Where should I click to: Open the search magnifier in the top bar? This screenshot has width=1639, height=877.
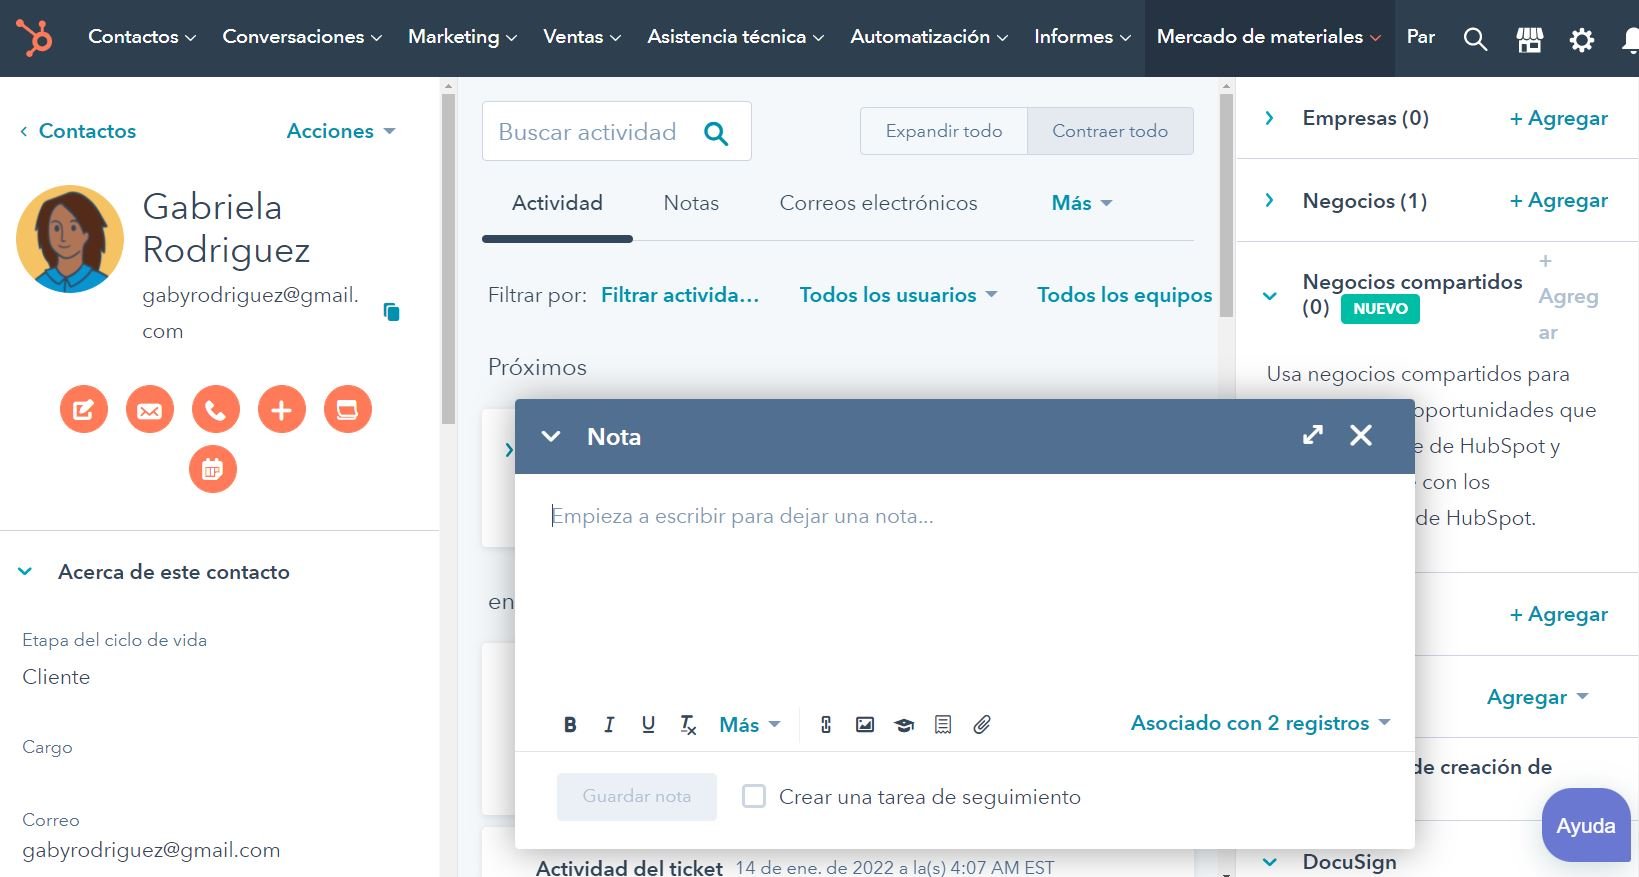(x=1475, y=39)
